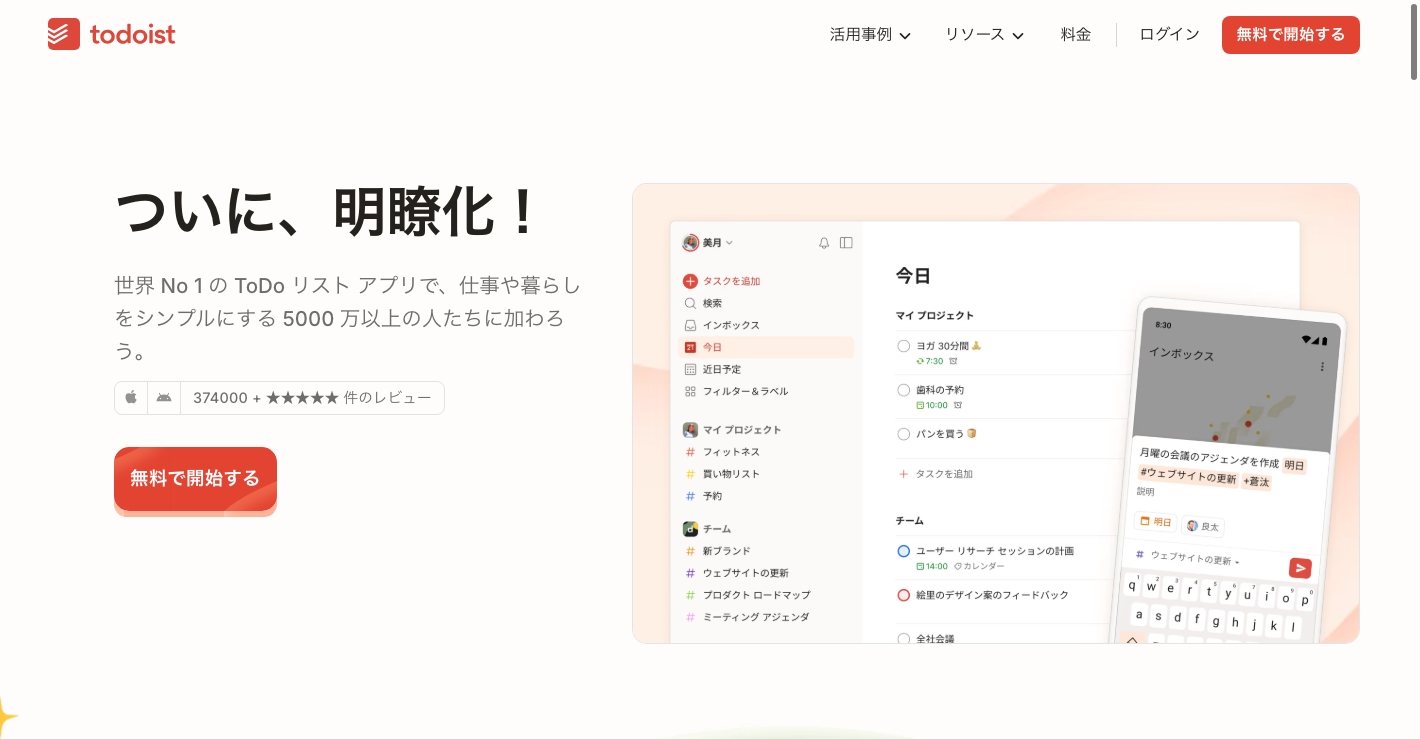Select 今日 in the sidebar
Viewport: 1420px width, 739px height.
(x=713, y=347)
